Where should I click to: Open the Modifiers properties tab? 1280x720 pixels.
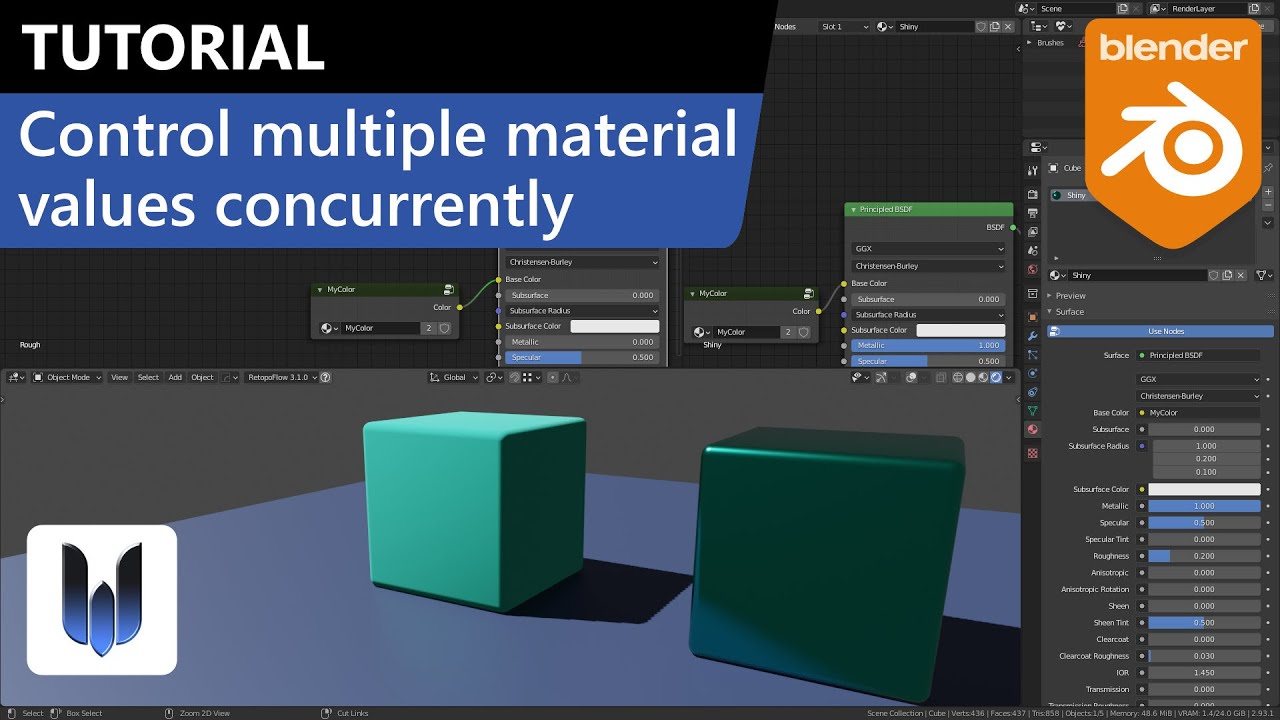pos(1033,336)
